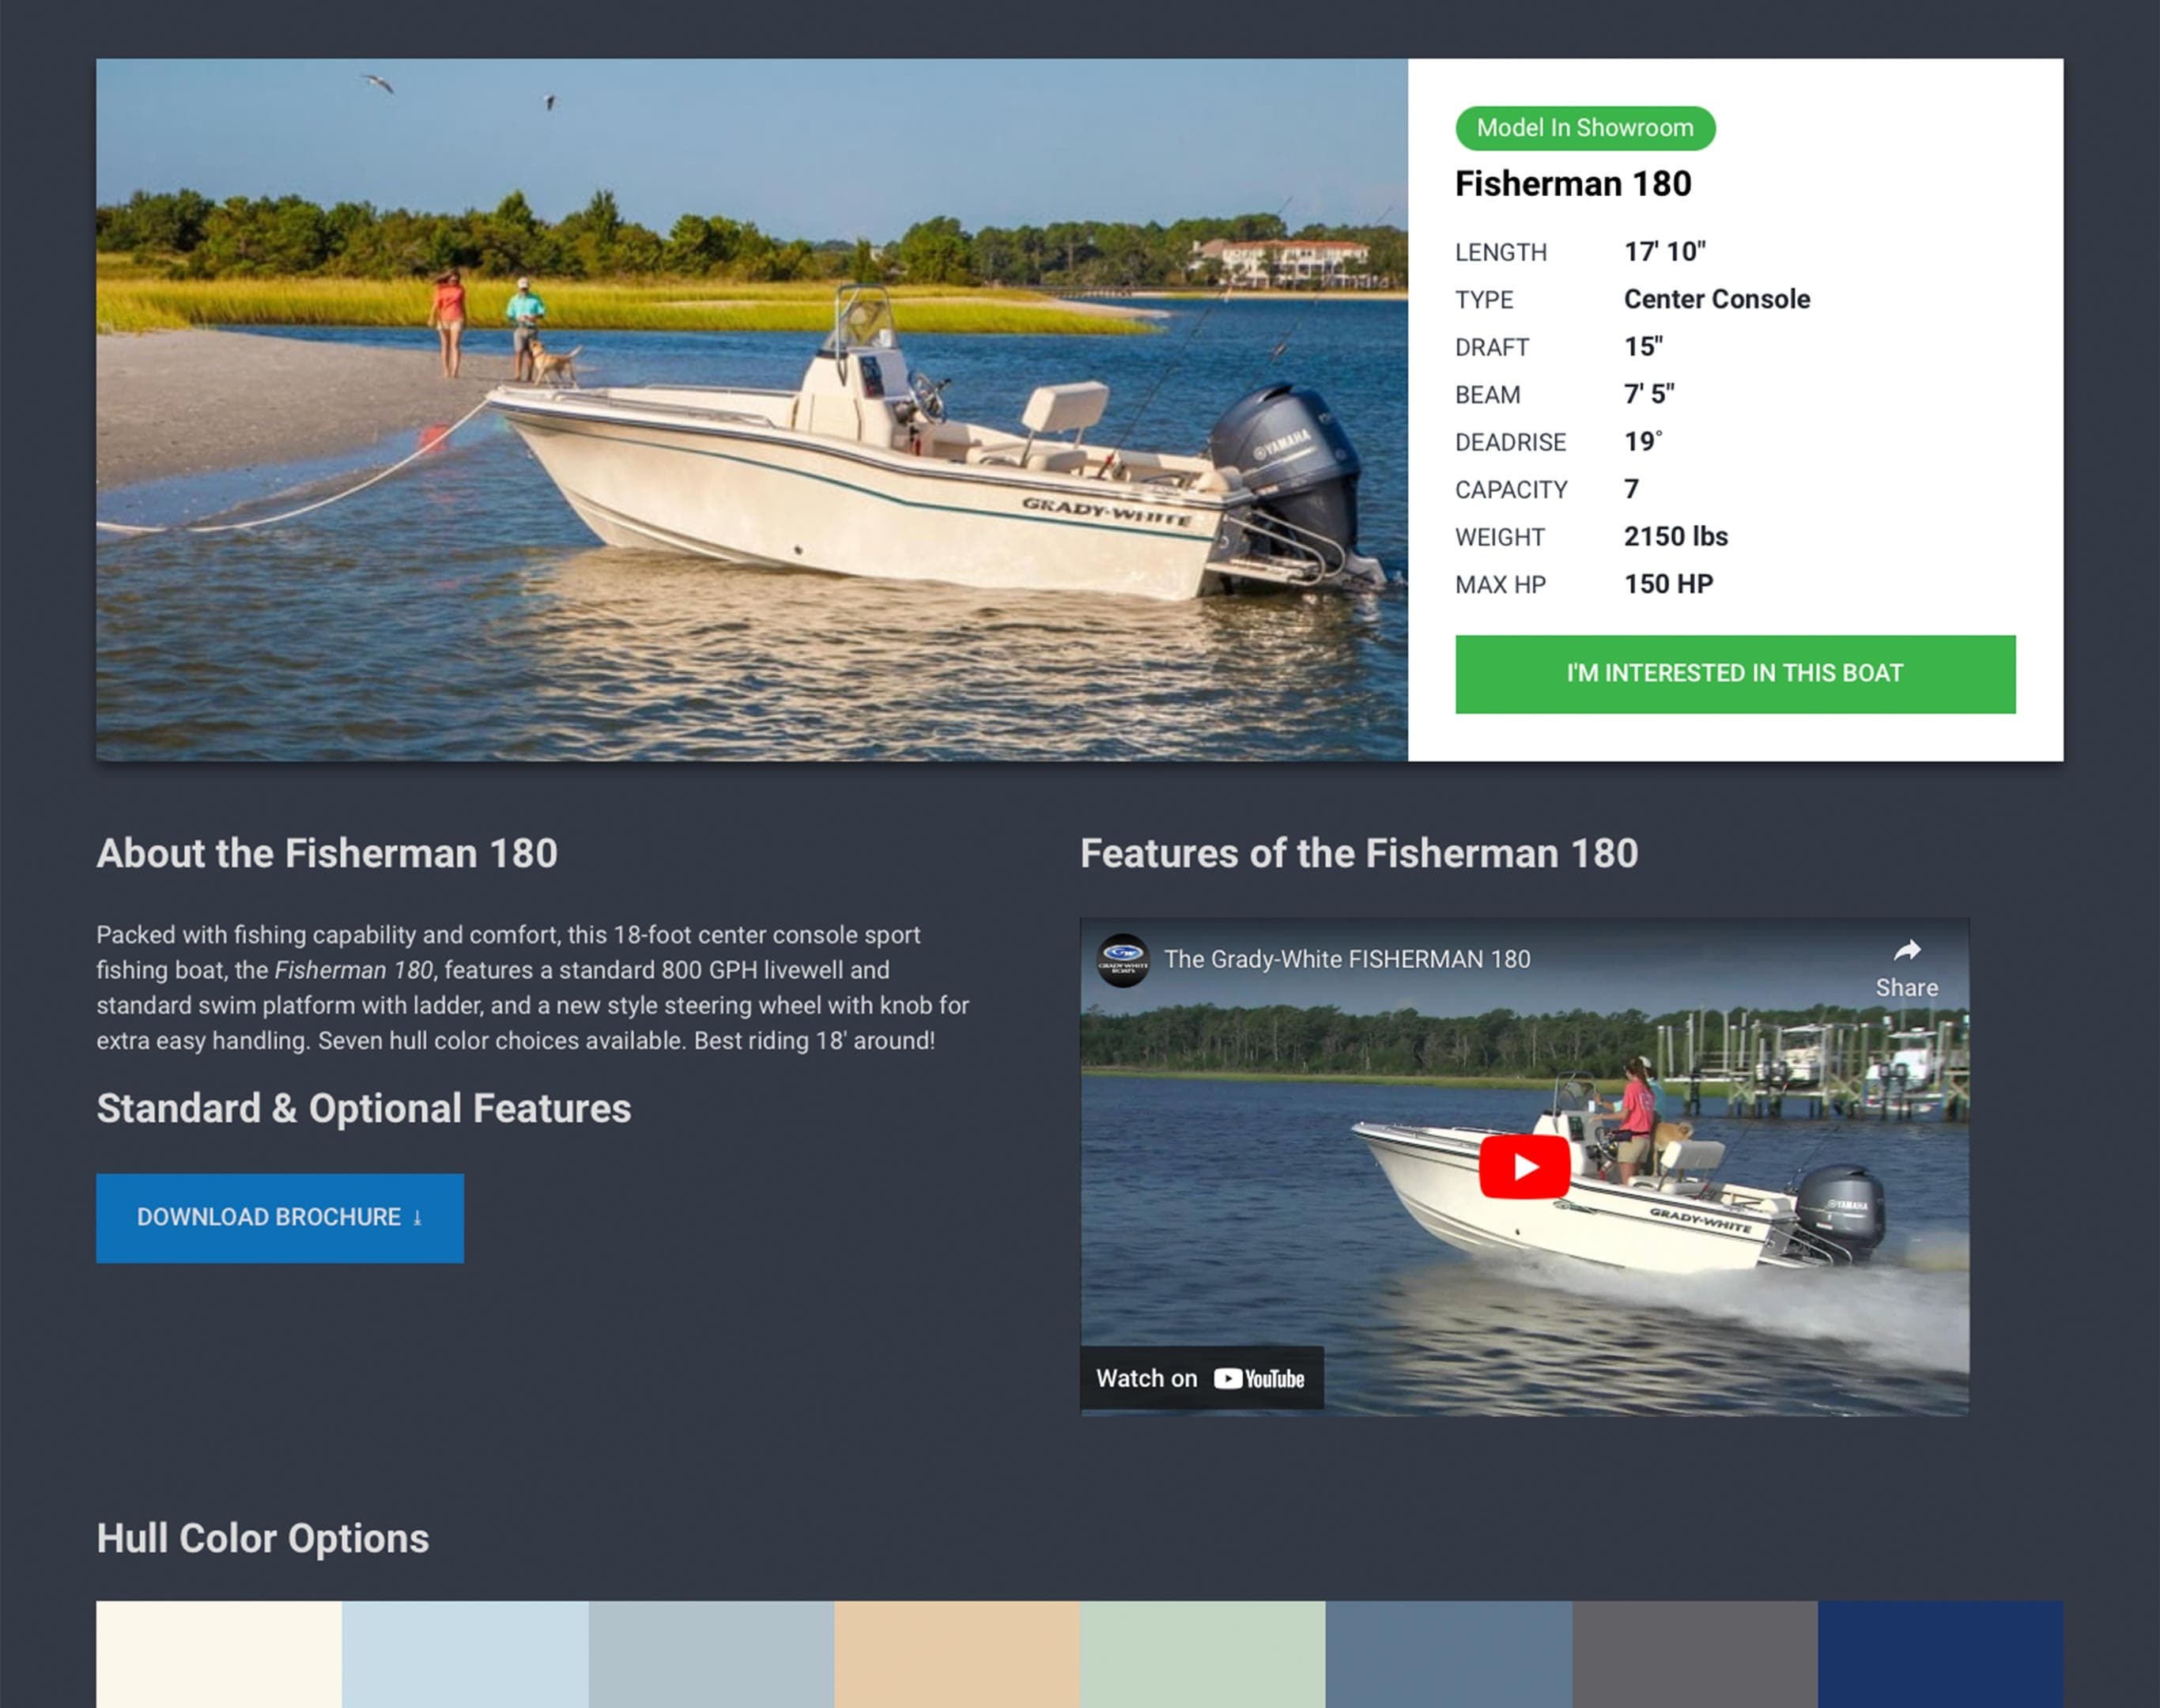Select the pale green hull color swatch

pyautogui.click(x=1203, y=1654)
